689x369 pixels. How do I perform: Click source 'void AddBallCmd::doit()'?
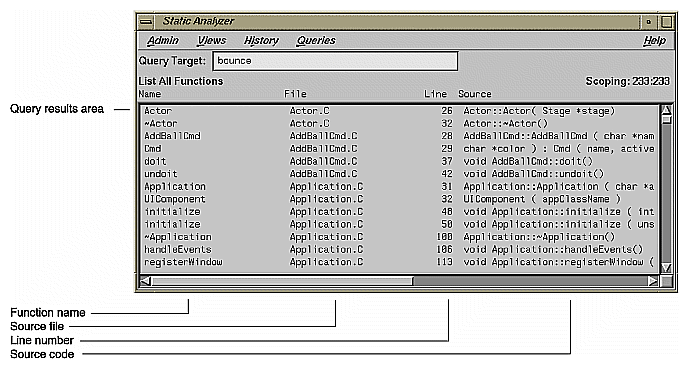tap(528, 161)
